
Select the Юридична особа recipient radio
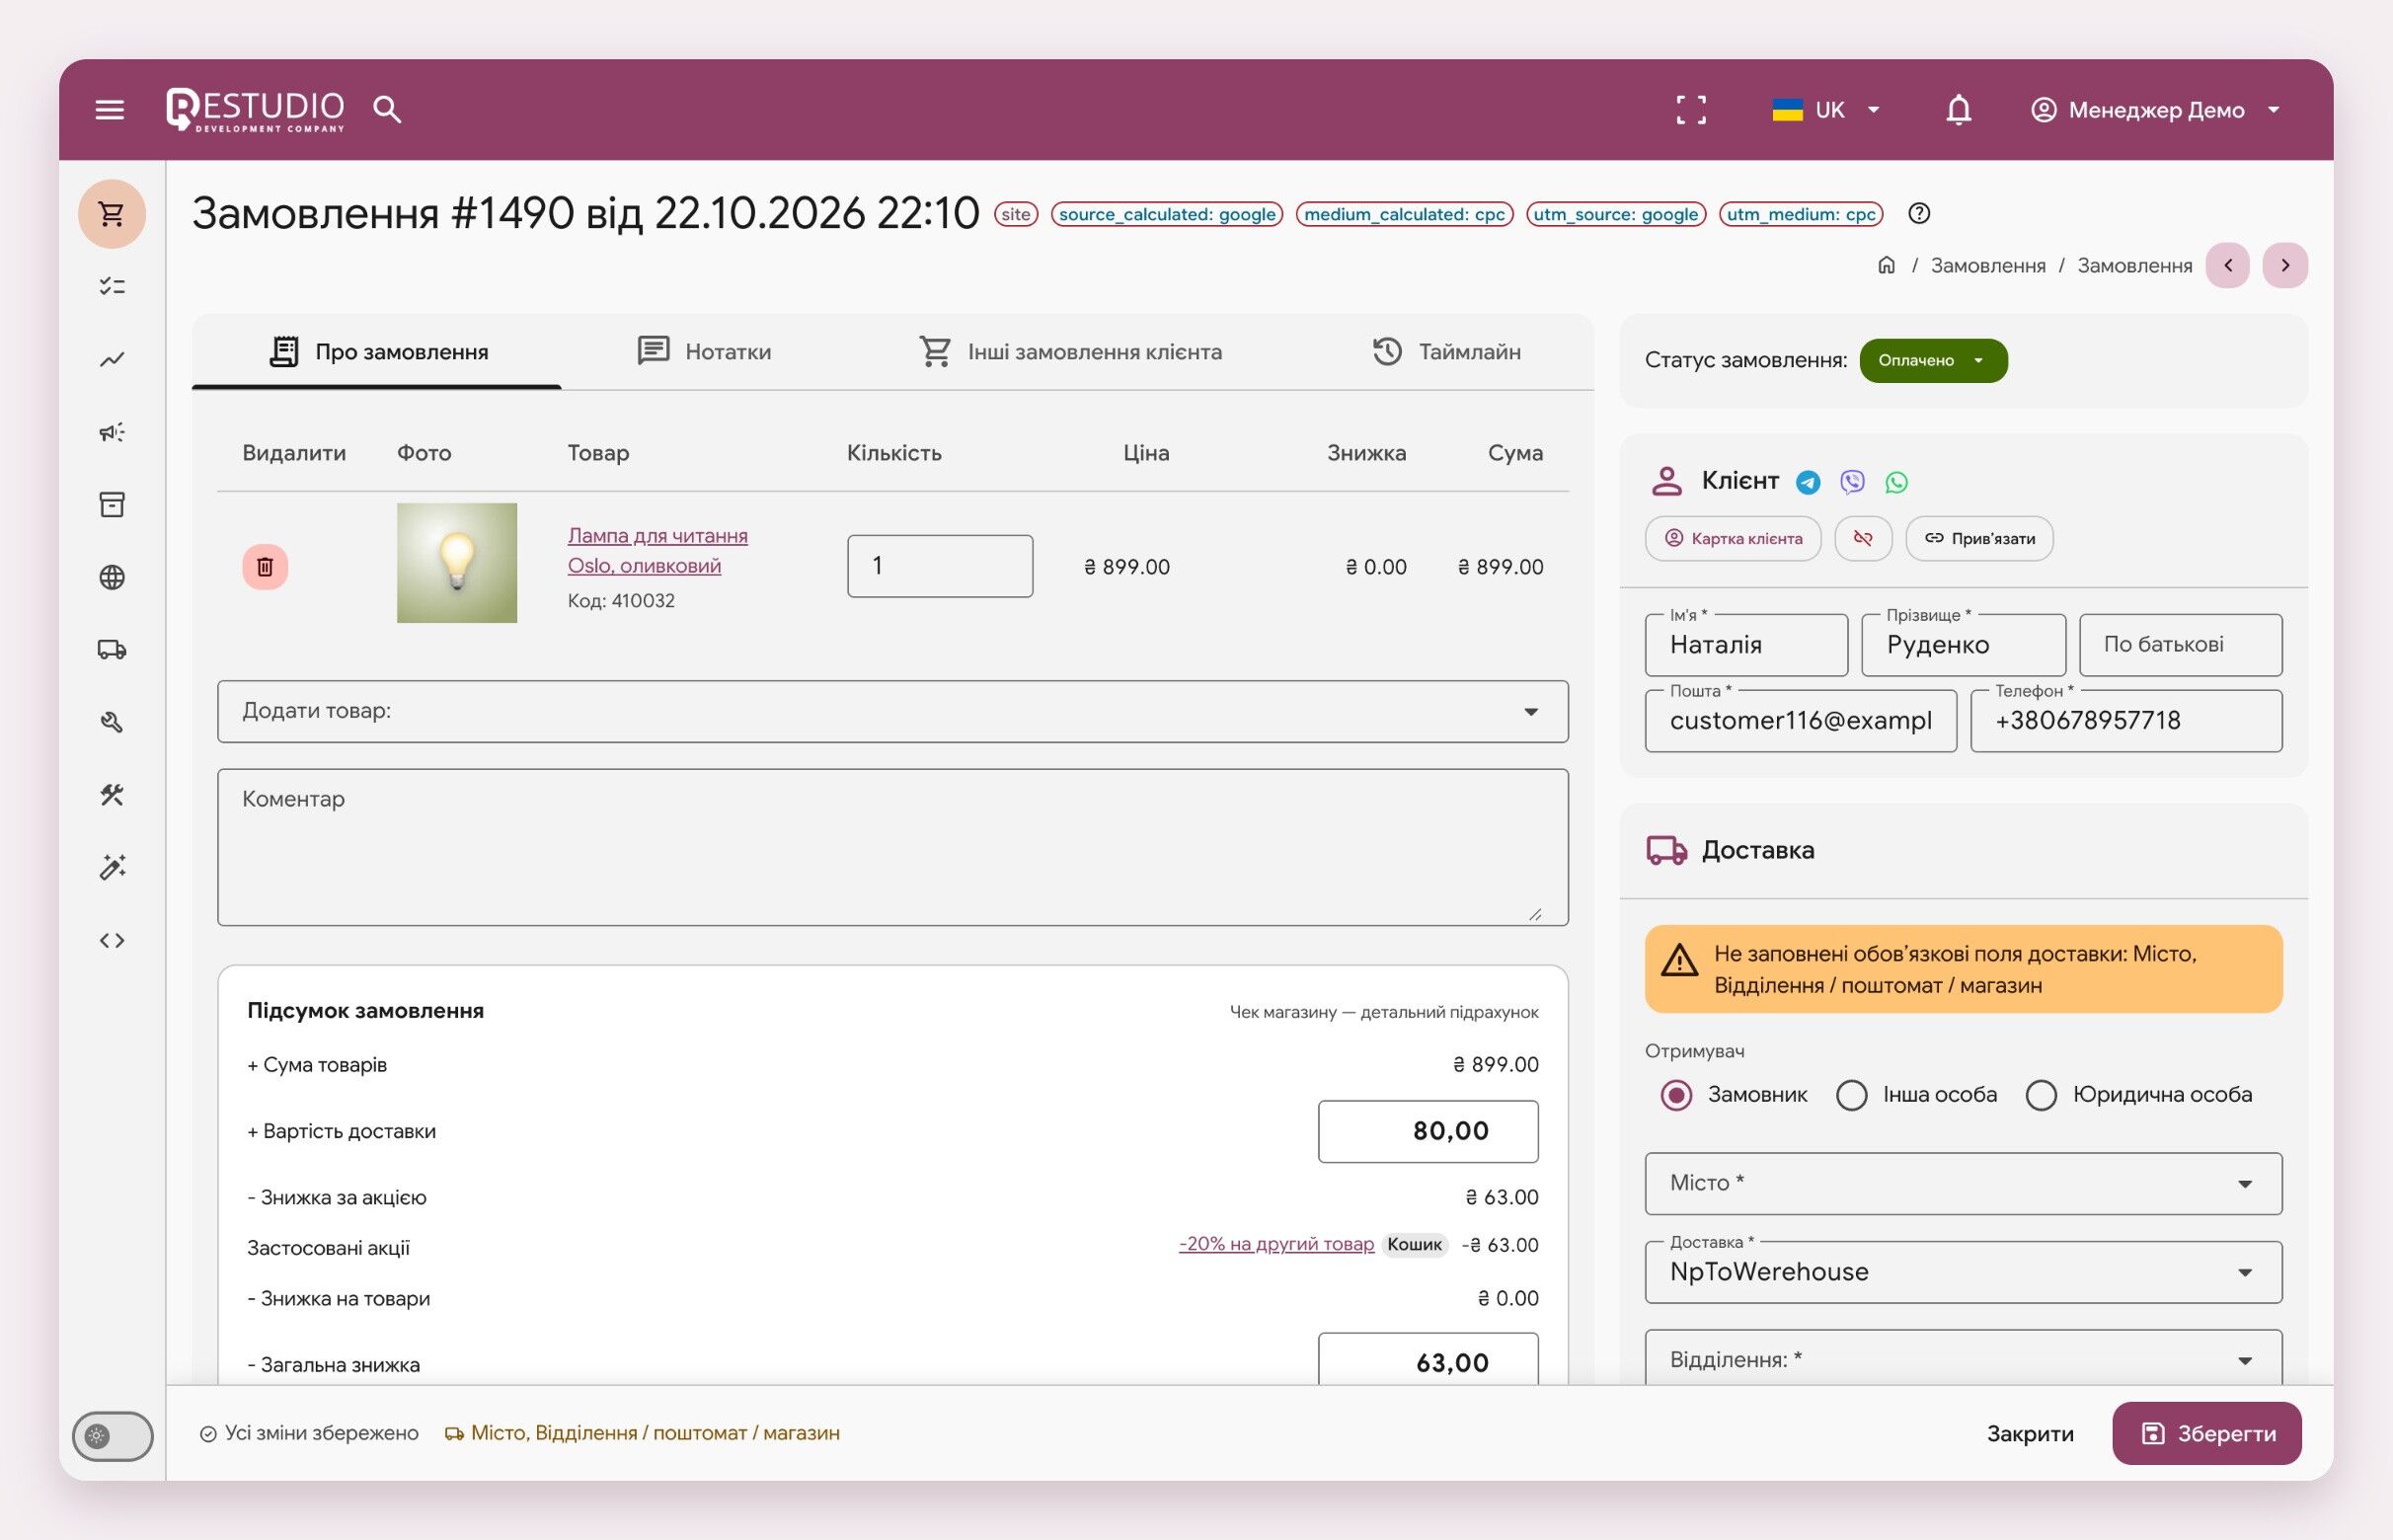tap(2040, 1095)
